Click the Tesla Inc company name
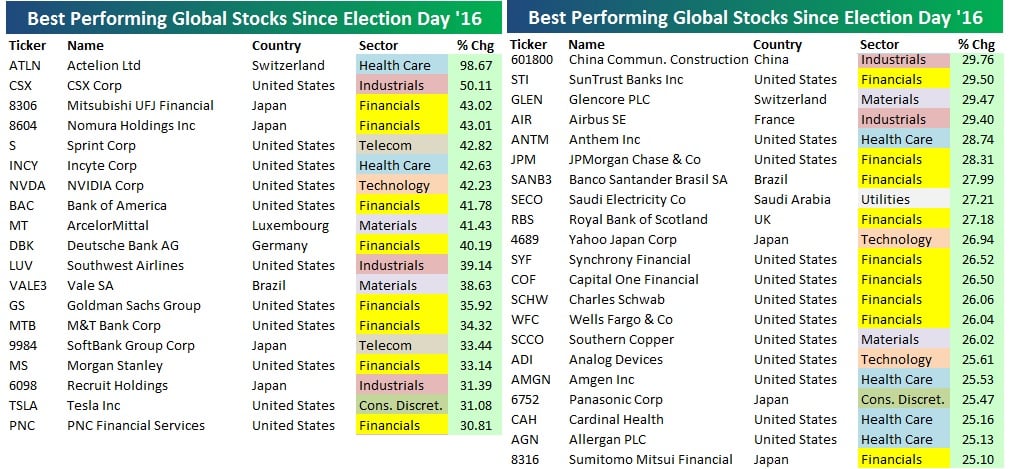Image resolution: width=1010 pixels, height=469 pixels. tap(94, 405)
